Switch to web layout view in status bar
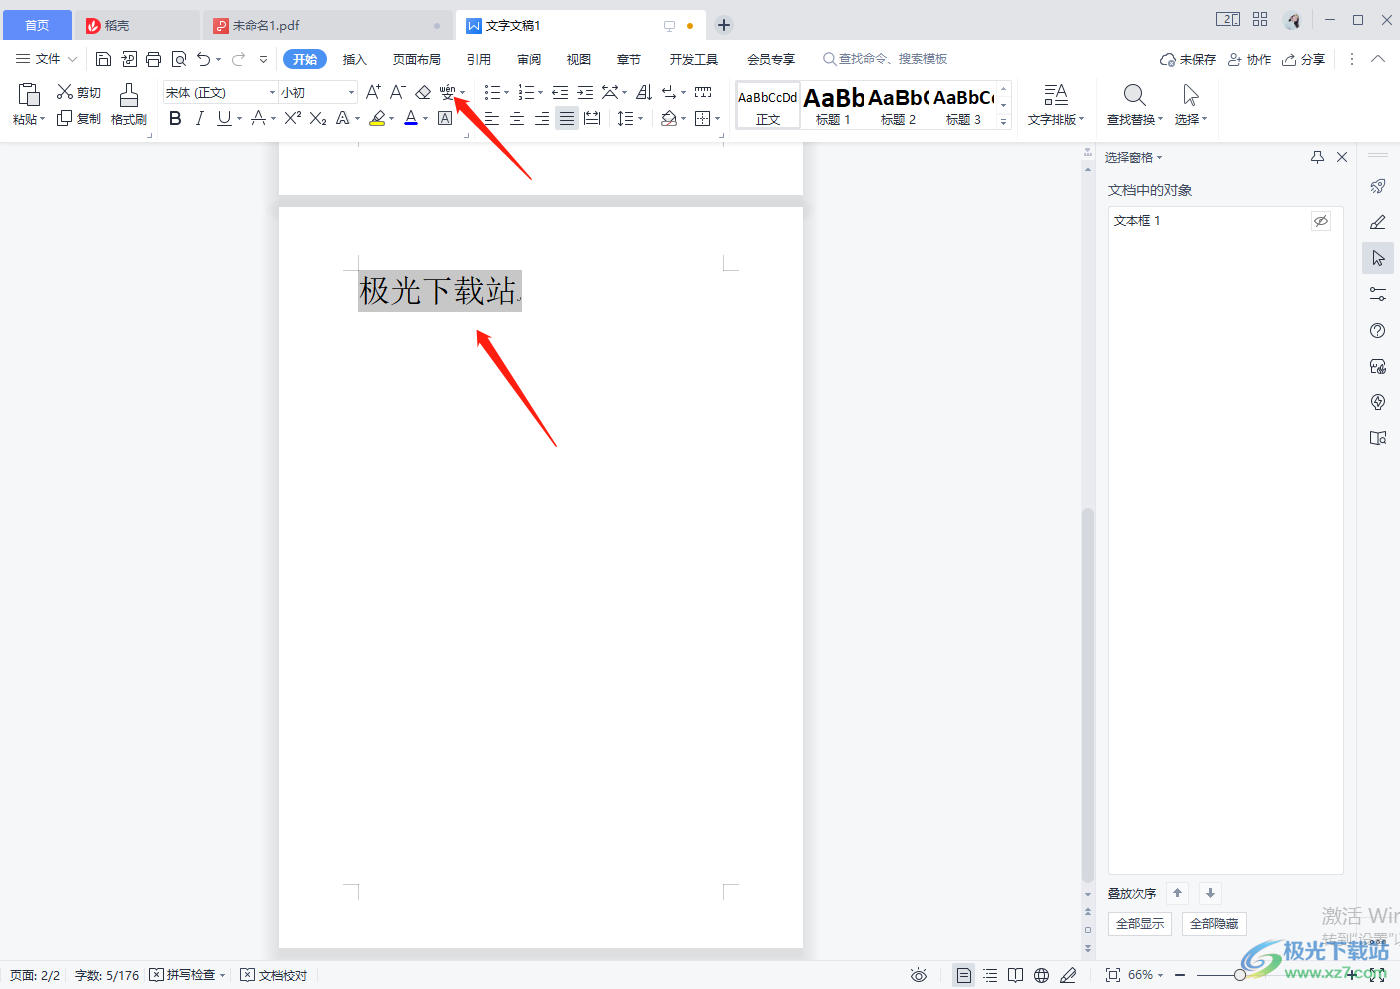 coord(1041,975)
